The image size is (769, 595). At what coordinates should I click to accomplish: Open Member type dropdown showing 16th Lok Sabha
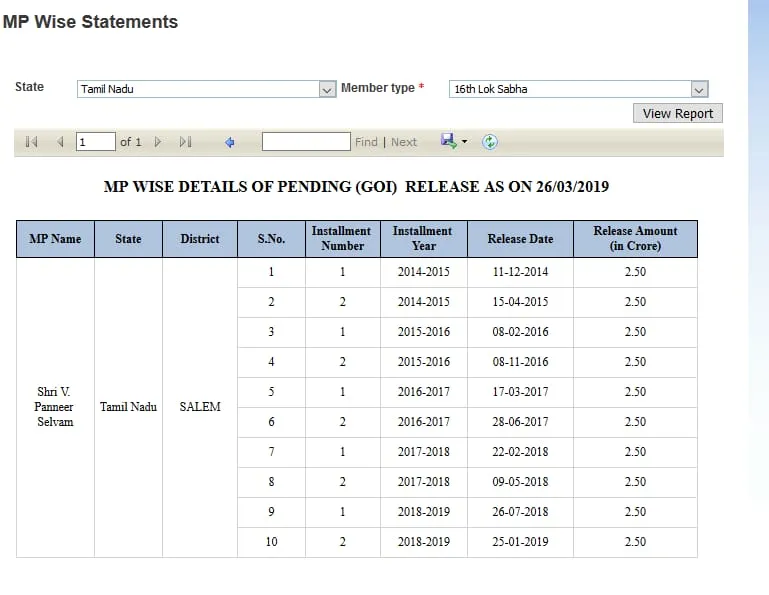[579, 89]
